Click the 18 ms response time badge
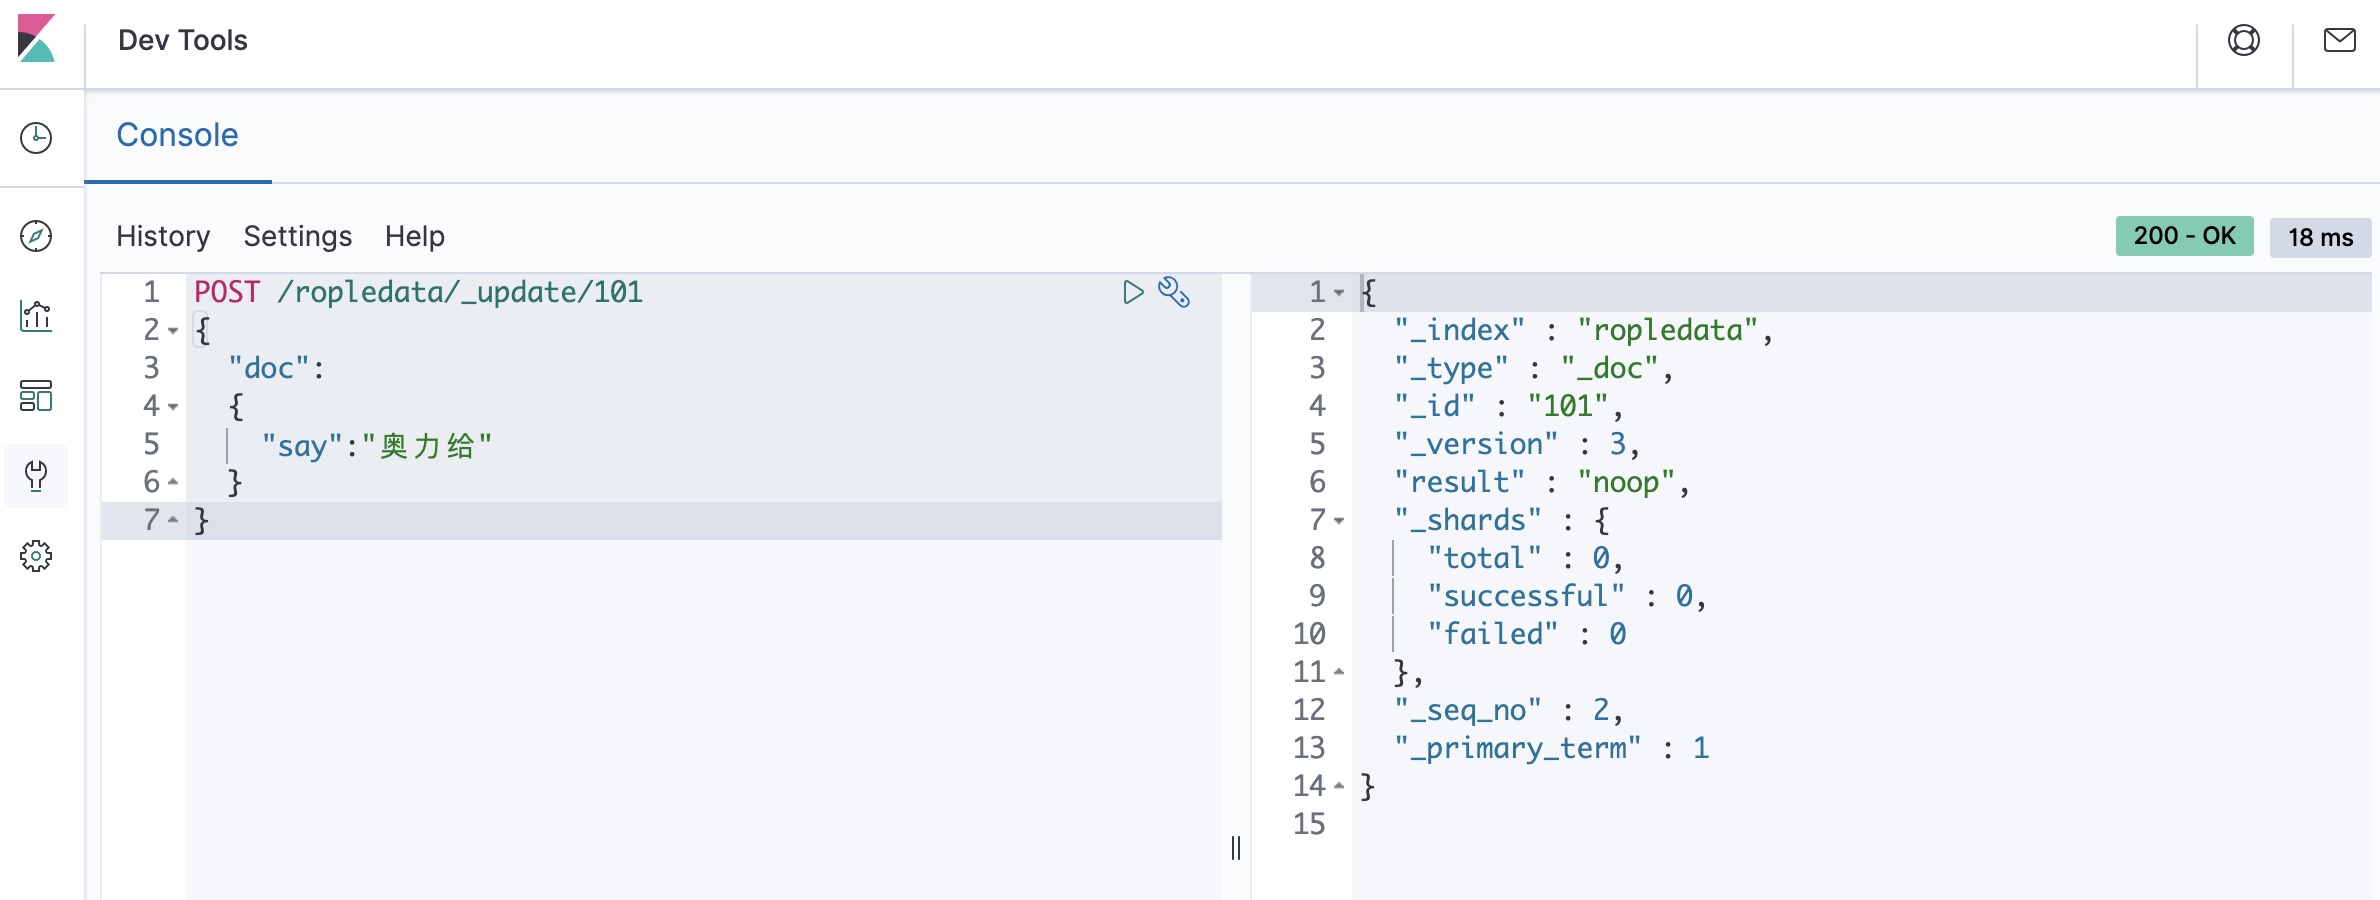The width and height of the screenshot is (2380, 900). pos(2320,237)
